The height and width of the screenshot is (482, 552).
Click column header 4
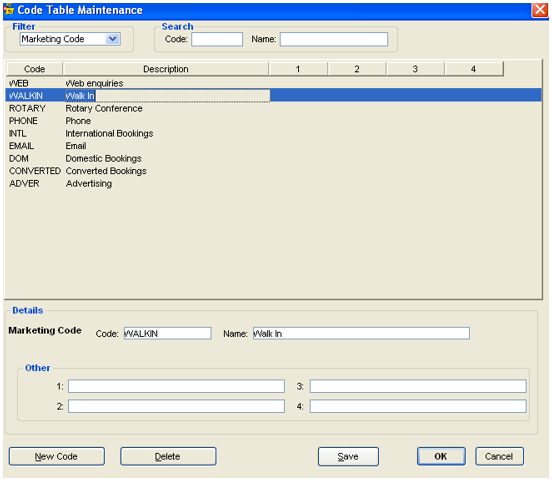point(473,69)
